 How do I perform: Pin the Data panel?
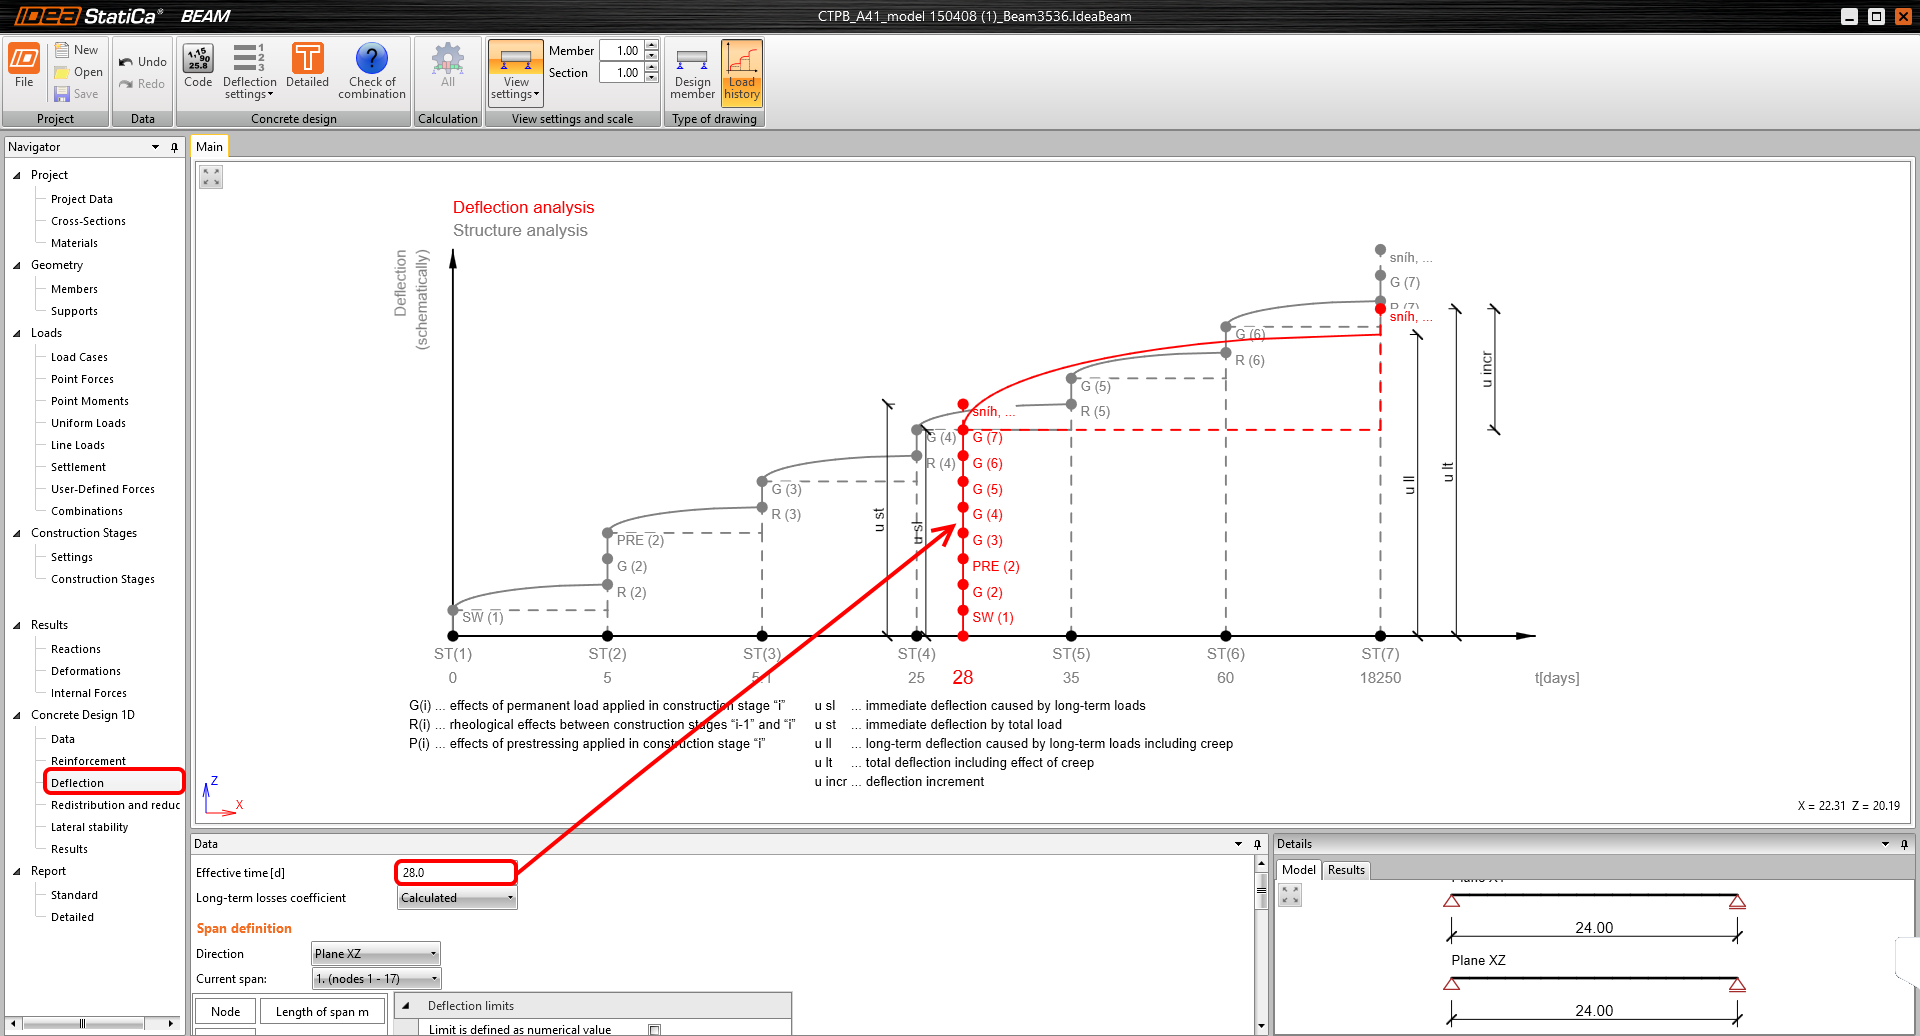1258,844
